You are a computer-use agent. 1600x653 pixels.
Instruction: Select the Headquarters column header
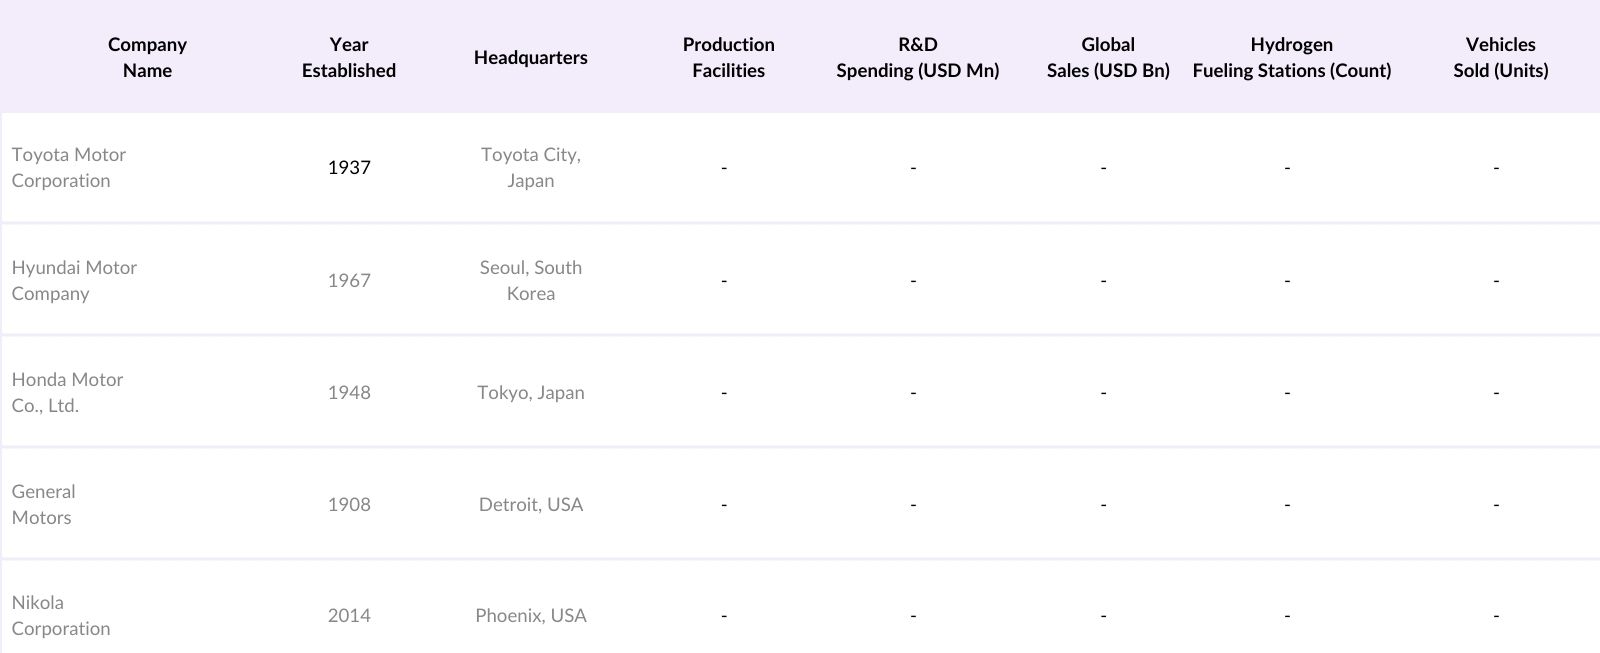tap(530, 57)
